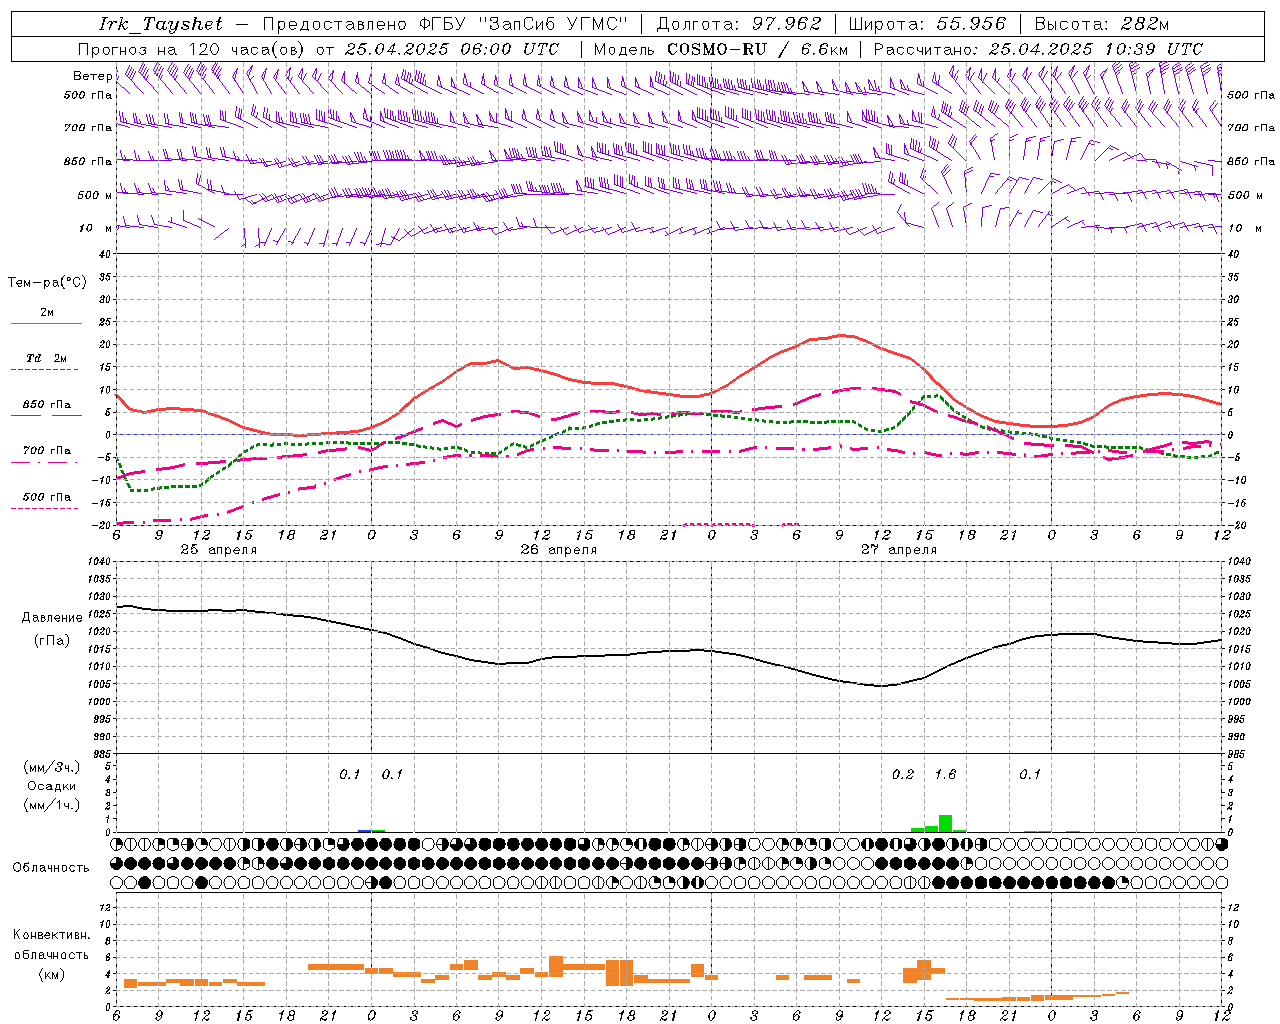This screenshot has height=1024, width=1280.
Task: Click the date label 27 апреля
Action: pyautogui.click(x=899, y=550)
